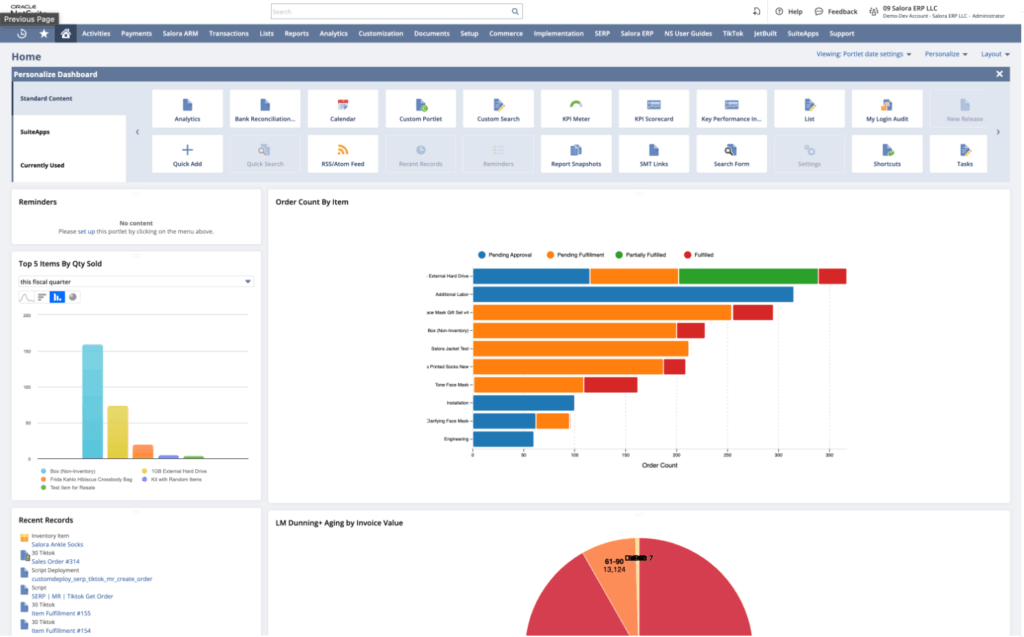The width and height of the screenshot is (1024, 637).
Task: Select the SuiteApps tab in Personalize Dashboard
Action: tap(36, 132)
